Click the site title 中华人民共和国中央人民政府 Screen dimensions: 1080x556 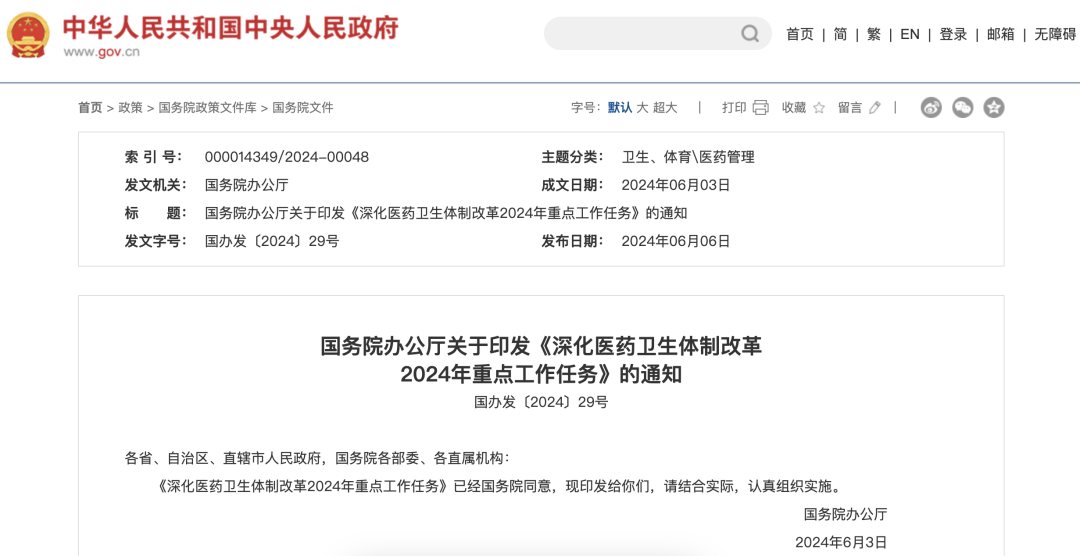pyautogui.click(x=231, y=28)
